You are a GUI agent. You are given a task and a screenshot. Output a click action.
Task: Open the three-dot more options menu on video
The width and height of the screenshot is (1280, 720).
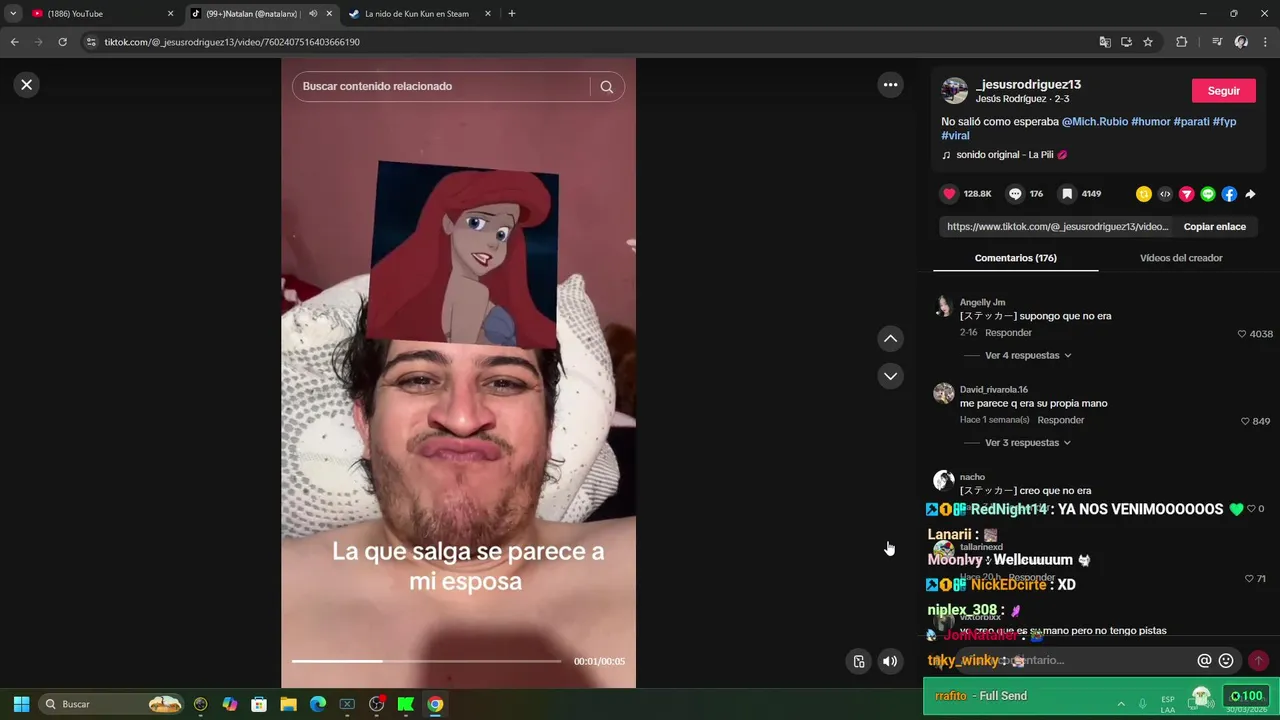(x=890, y=85)
